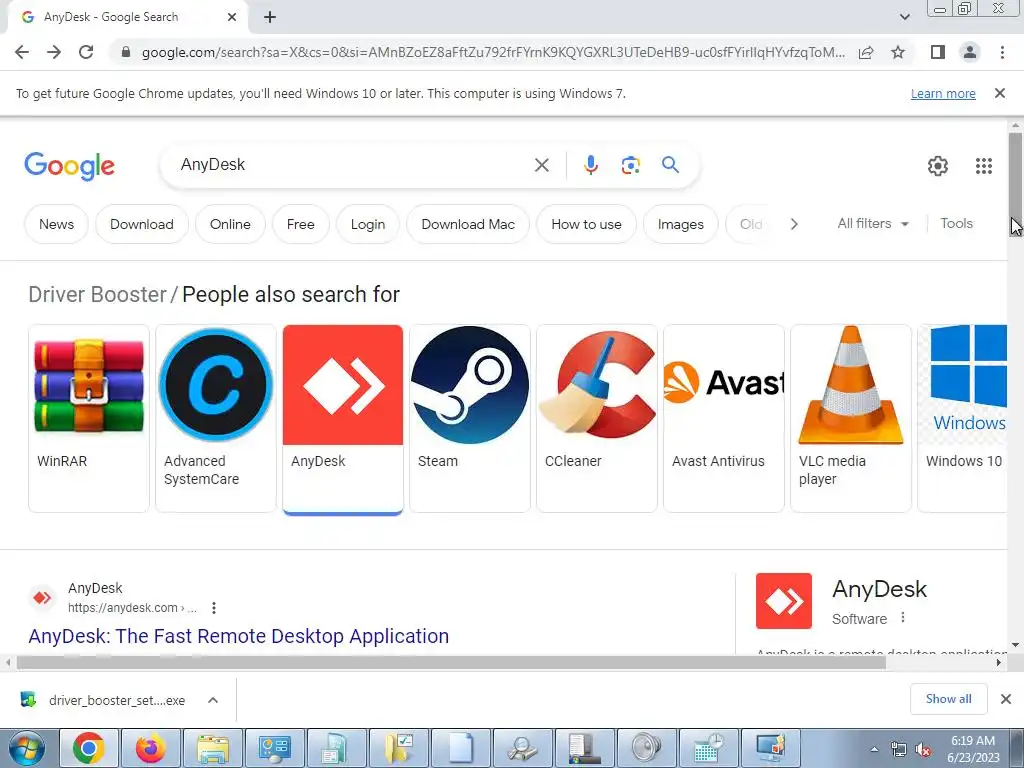Select the Download filter chip

pyautogui.click(x=142, y=224)
